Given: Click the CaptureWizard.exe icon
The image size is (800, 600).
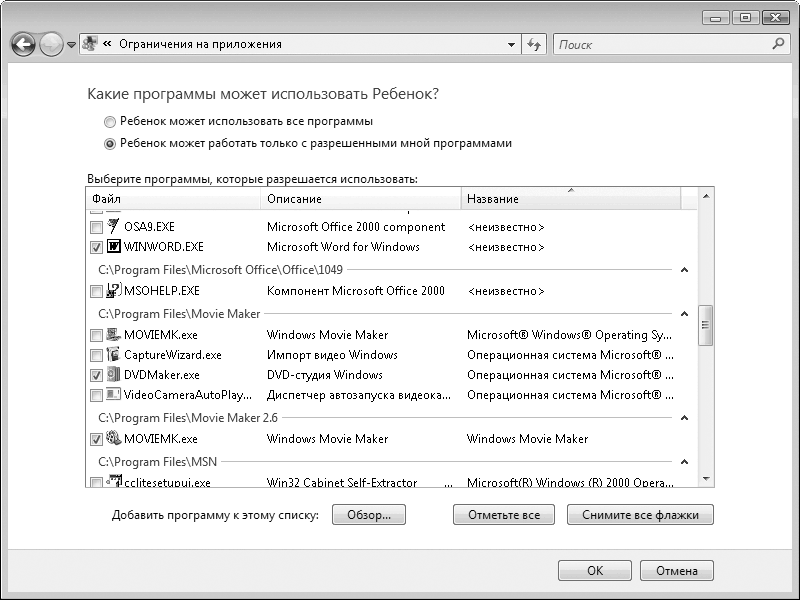Looking at the screenshot, I should [113, 355].
